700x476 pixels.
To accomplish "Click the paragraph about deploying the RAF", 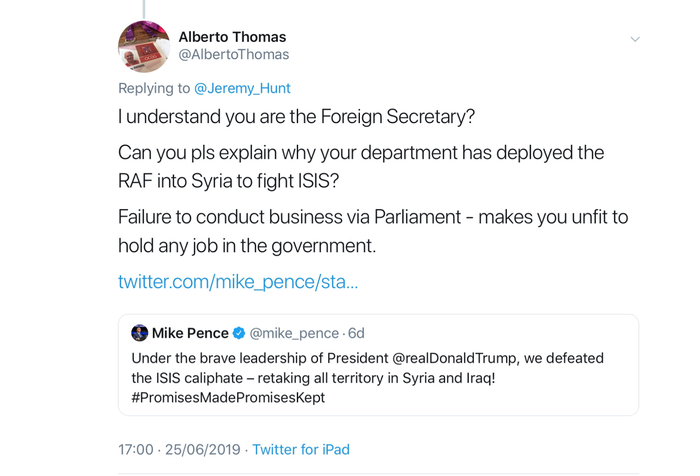I will click(x=360, y=166).
